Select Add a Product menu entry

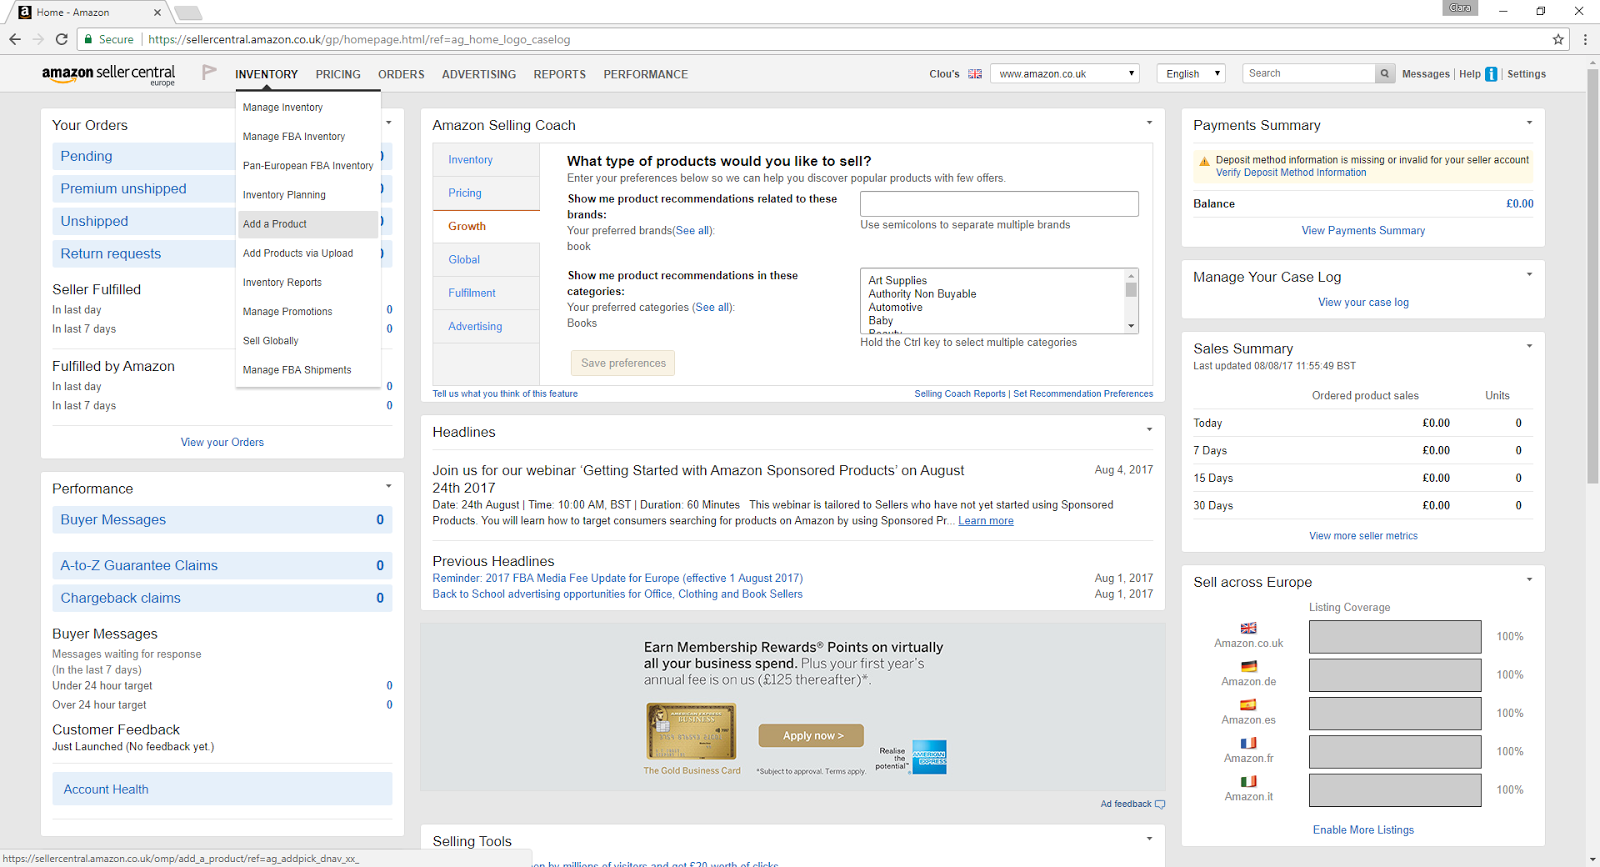[x=308, y=224]
